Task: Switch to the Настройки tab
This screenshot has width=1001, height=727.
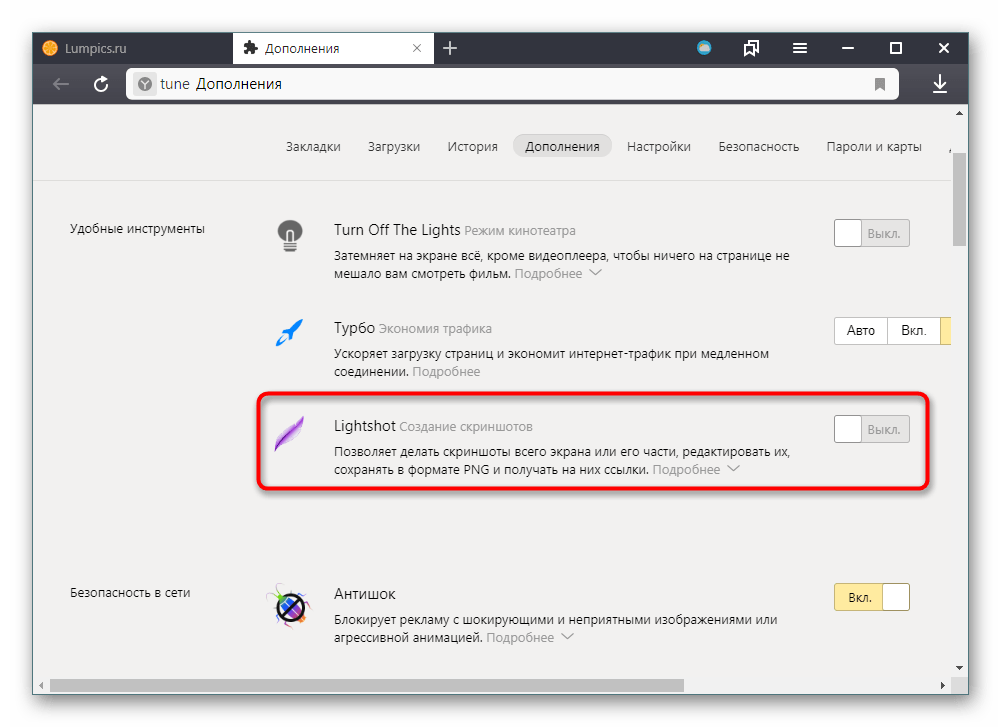Action: (658, 146)
